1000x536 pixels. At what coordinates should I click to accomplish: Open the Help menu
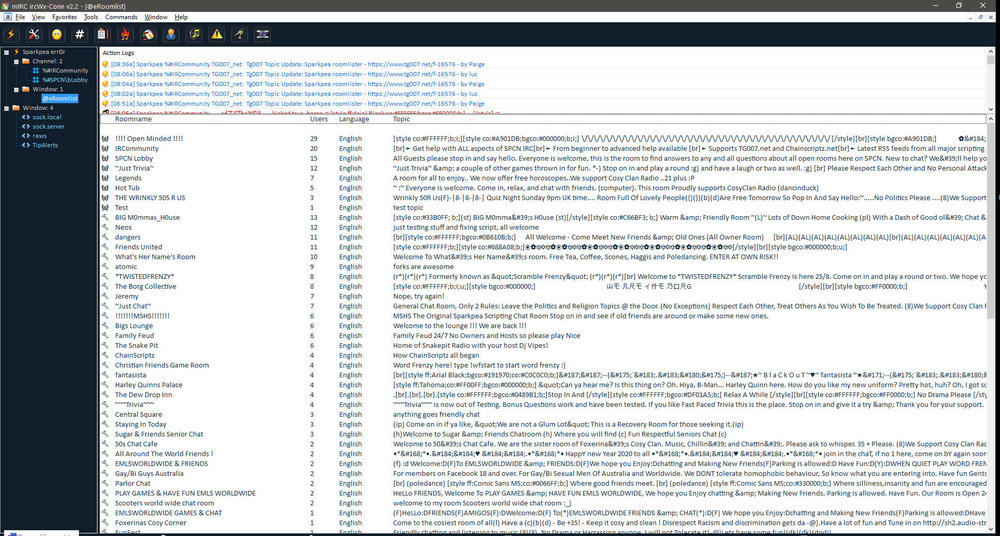(x=181, y=17)
